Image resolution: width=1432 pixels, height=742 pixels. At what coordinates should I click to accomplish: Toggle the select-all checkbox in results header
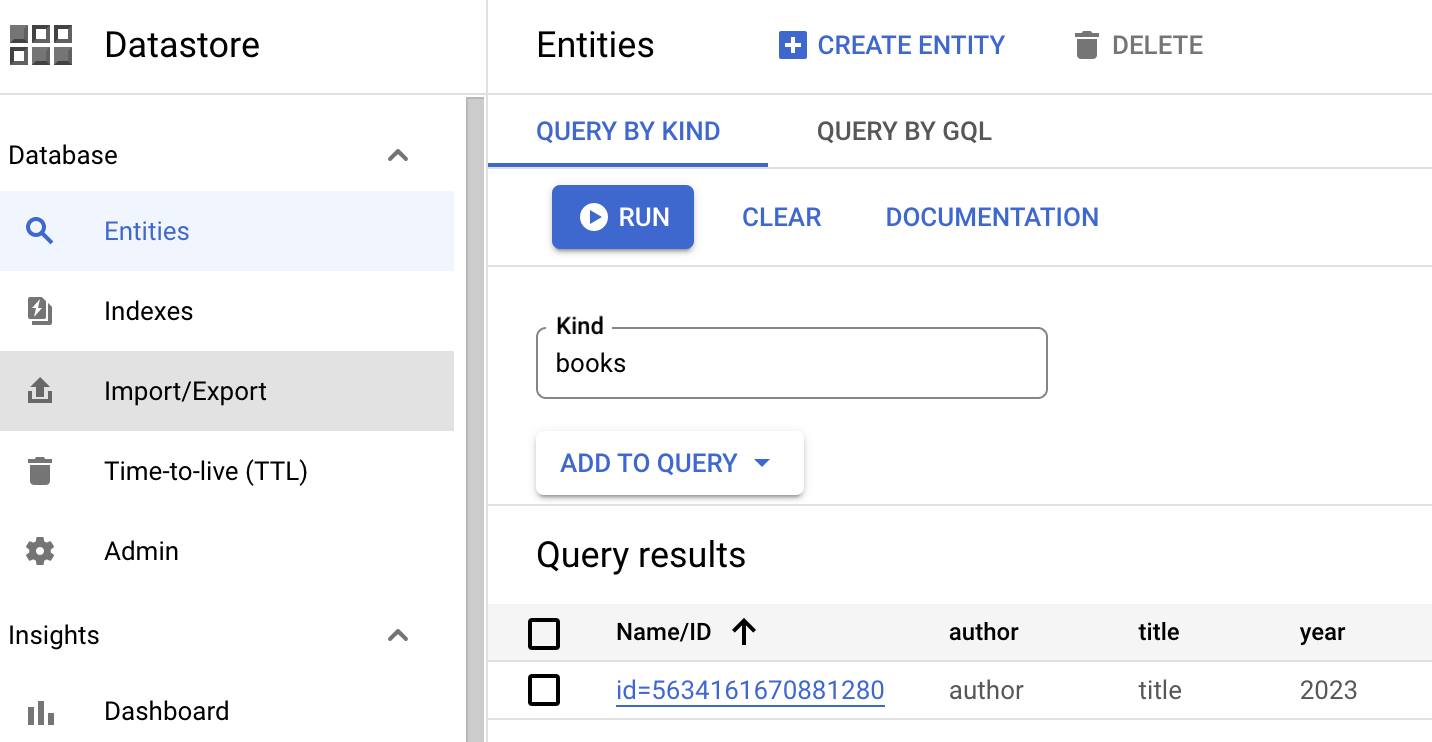[x=544, y=633]
